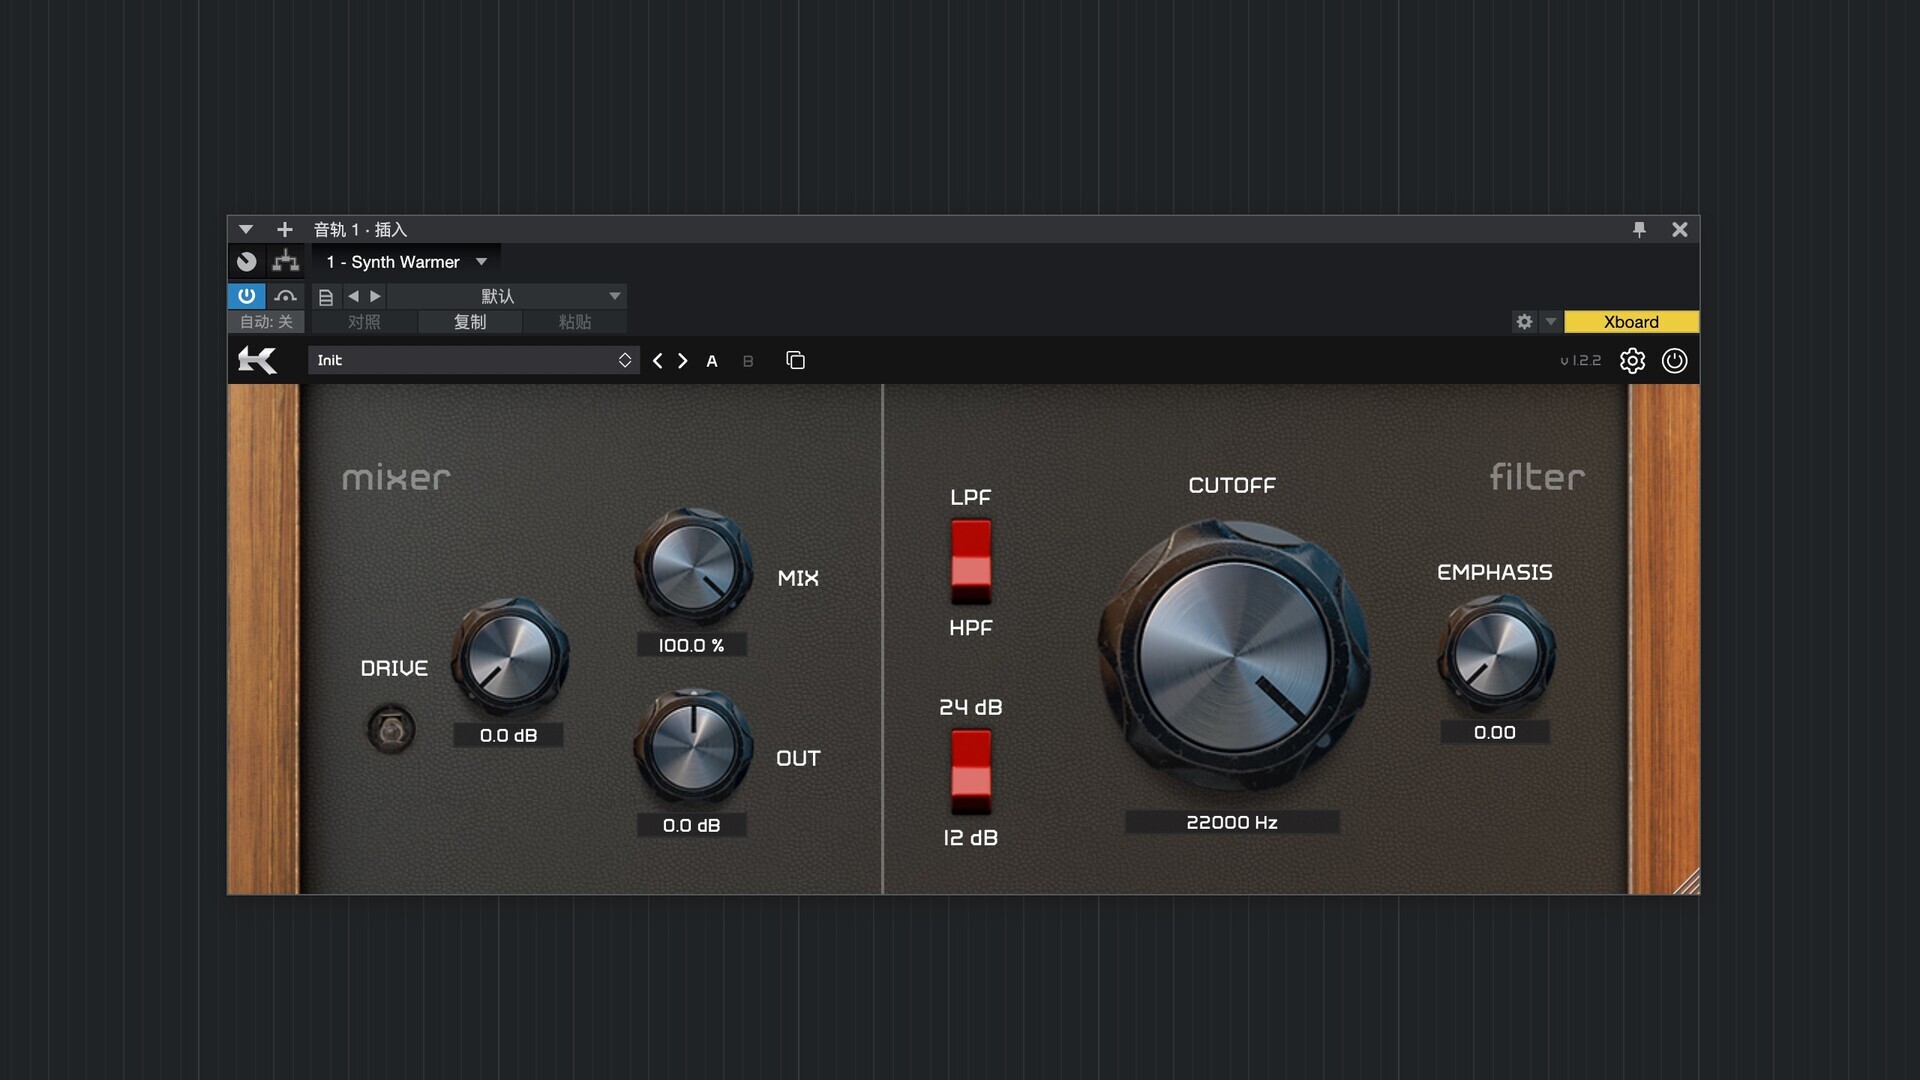Switch to state B
1920x1080 pixels.
tap(748, 361)
